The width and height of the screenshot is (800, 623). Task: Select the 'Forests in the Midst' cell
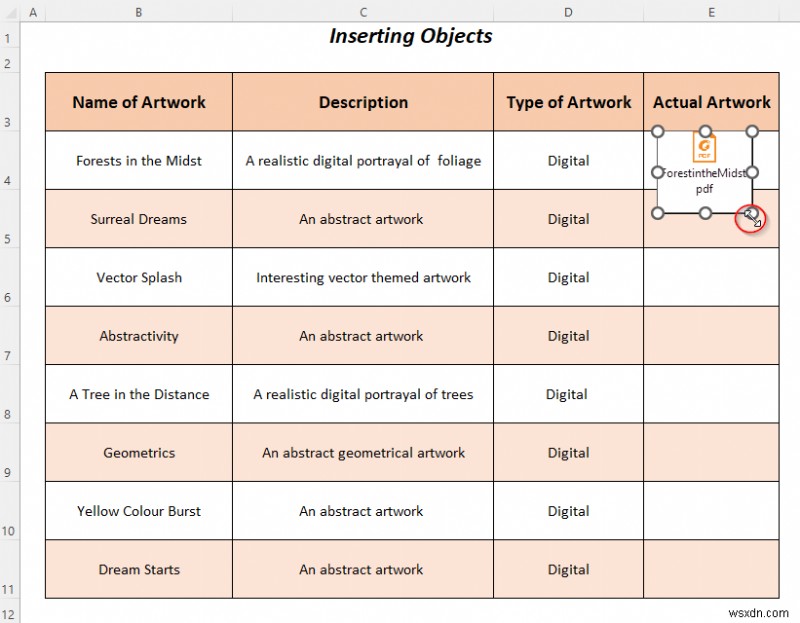click(x=139, y=160)
